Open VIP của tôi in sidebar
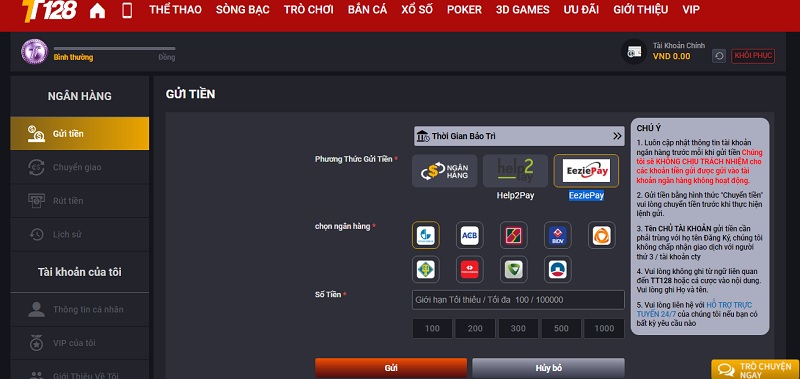Screen dimensions: 800x379 pos(80,343)
